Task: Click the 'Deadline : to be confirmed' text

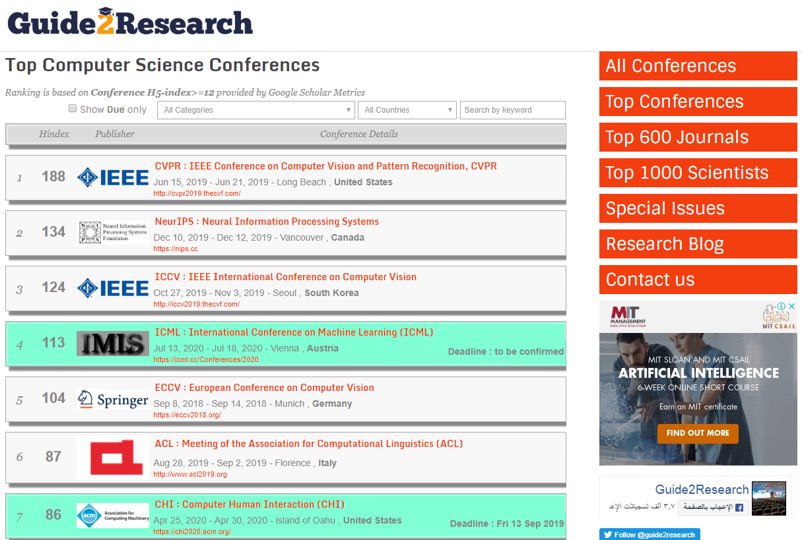Action: click(x=506, y=352)
